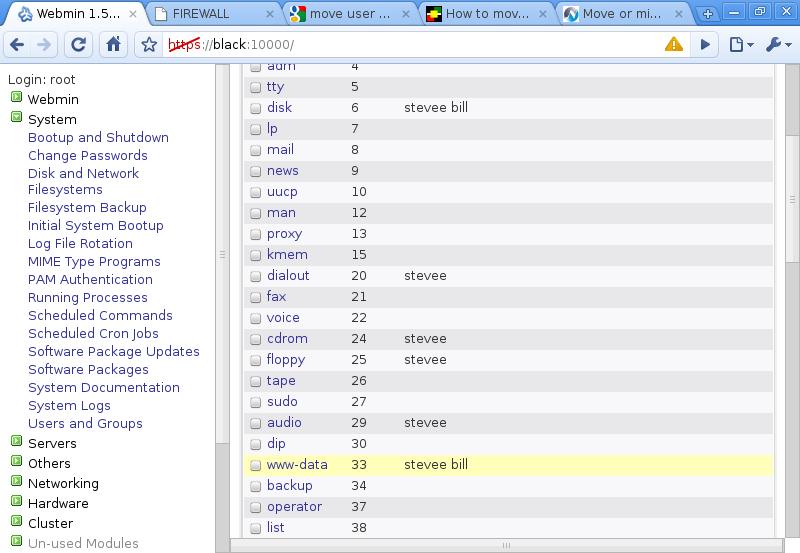Expand the Networking category
Image resolution: width=800 pixels, height=553 pixels.
tap(17, 483)
